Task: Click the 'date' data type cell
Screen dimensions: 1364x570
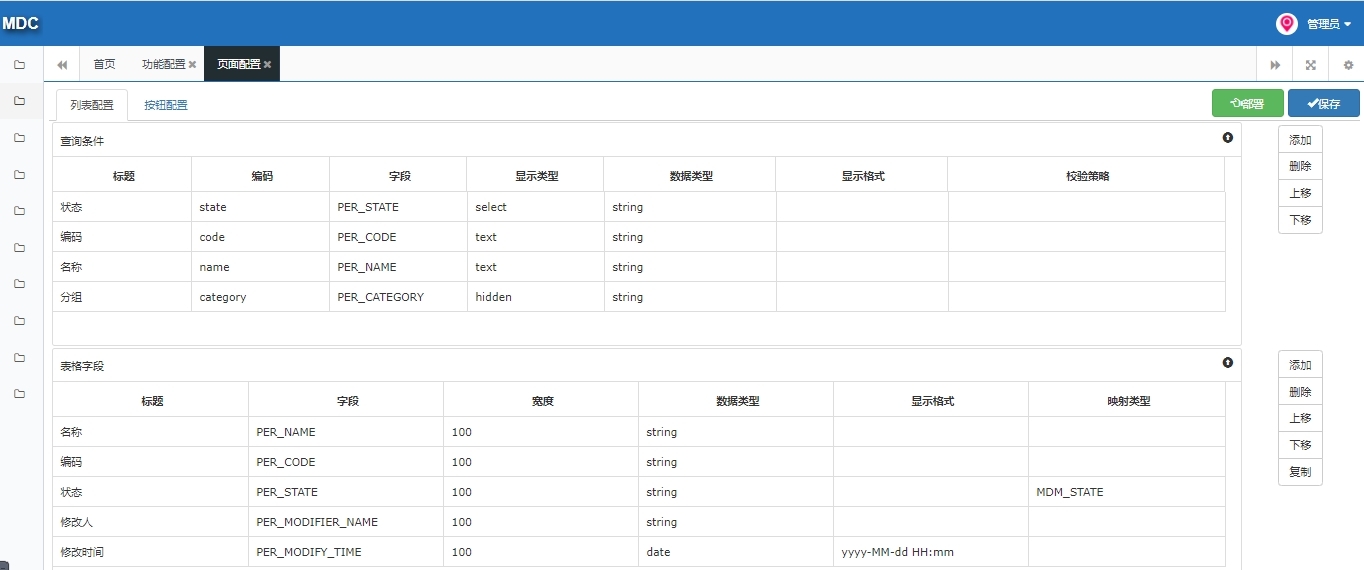Action: coord(736,552)
